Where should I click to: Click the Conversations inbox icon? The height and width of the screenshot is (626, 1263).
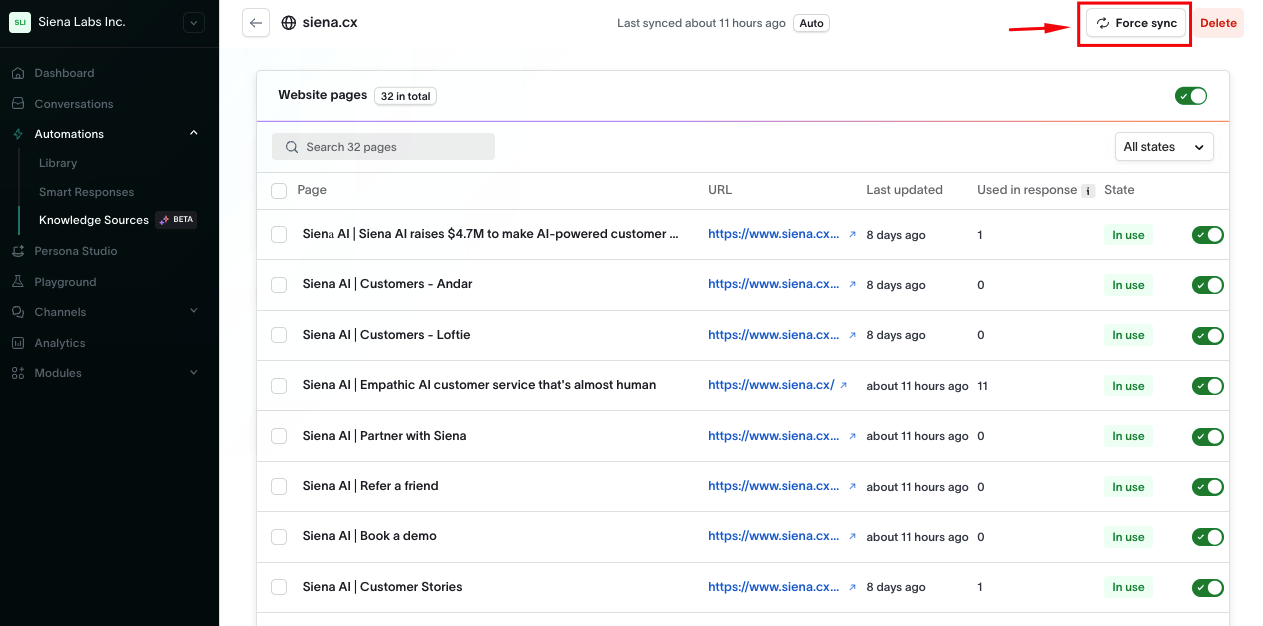point(18,104)
